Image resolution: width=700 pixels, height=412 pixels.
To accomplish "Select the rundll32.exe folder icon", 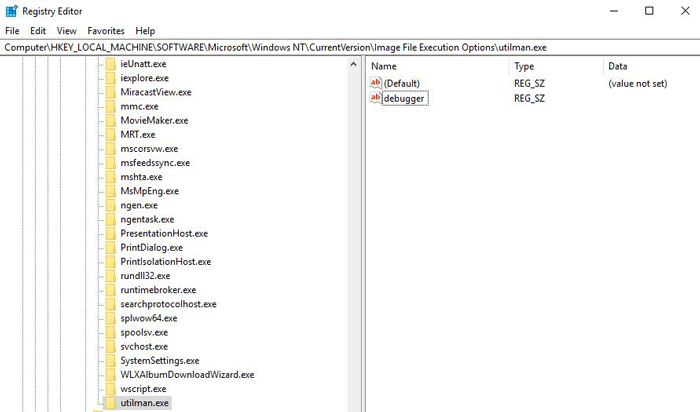I will 111,276.
